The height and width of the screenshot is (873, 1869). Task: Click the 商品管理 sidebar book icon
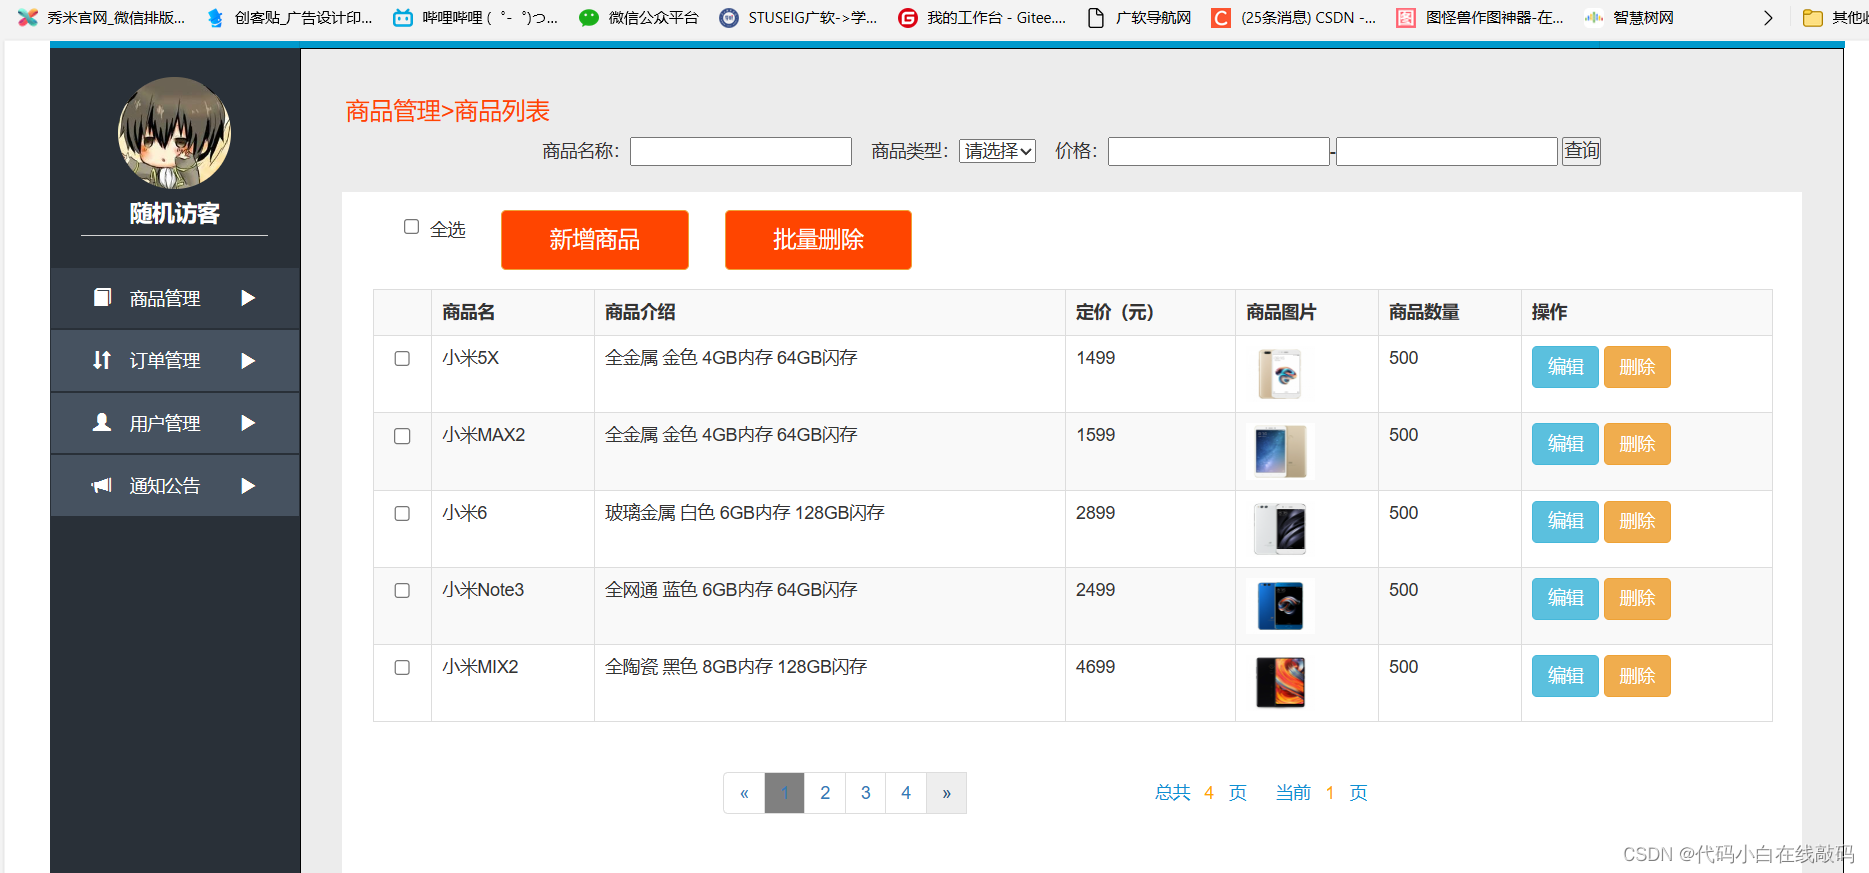(x=102, y=297)
